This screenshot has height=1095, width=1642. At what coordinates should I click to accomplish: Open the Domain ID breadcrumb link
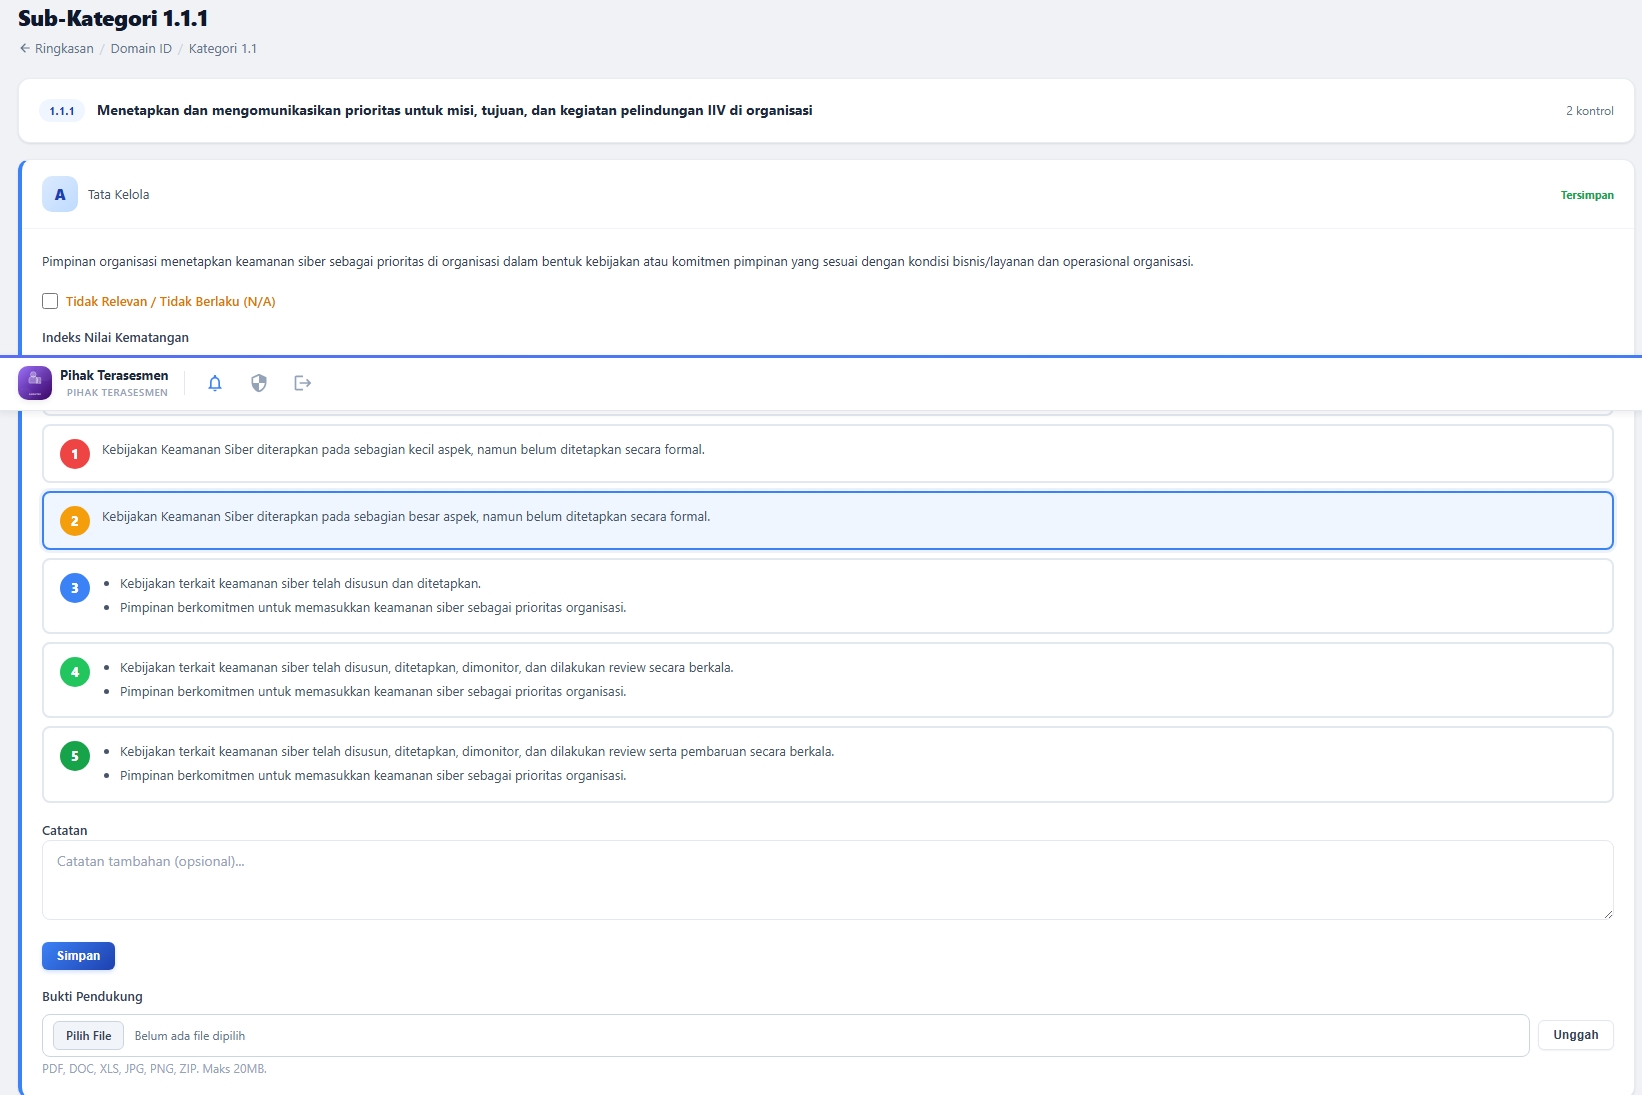pos(141,48)
